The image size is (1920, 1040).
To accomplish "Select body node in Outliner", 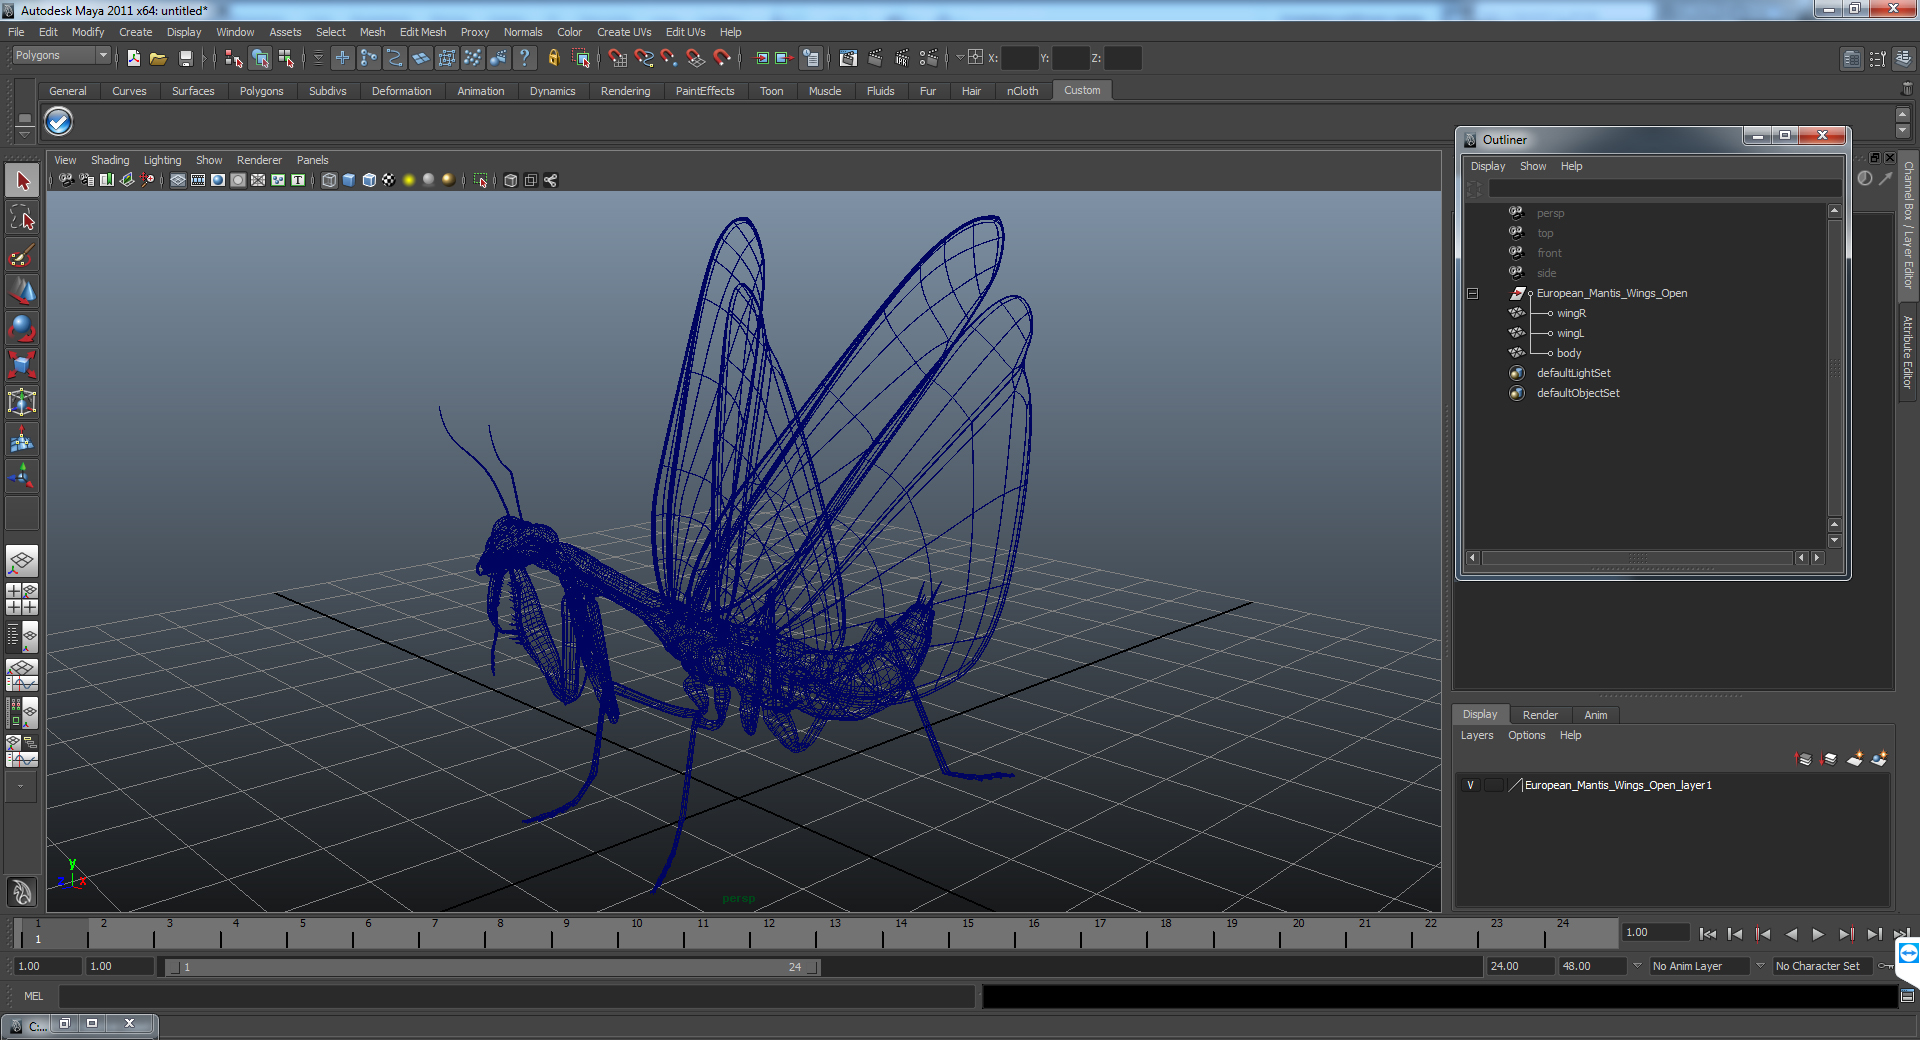I will [1569, 353].
